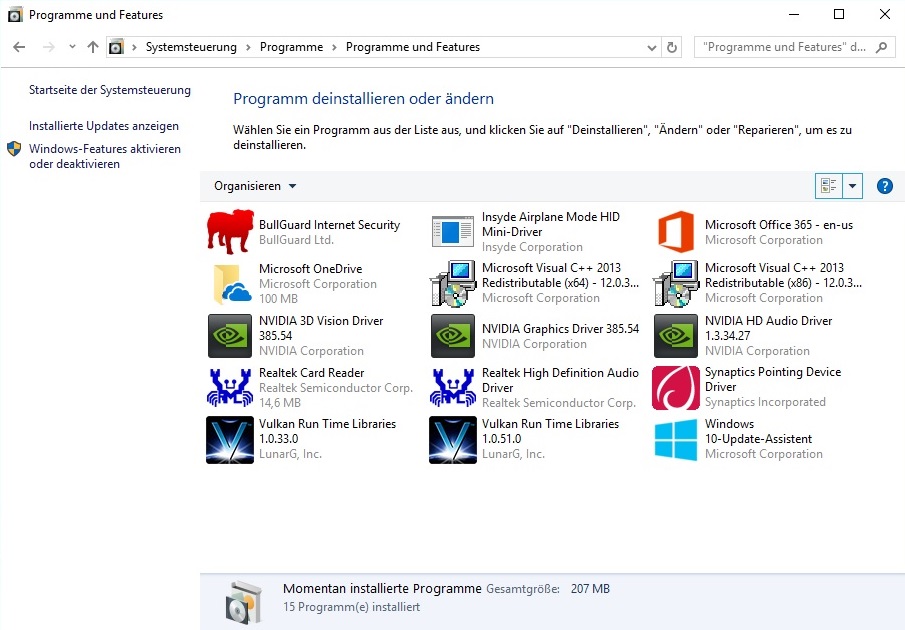The image size is (905, 630).
Task: Click the refresh icon beside the address bar
Action: pos(672,47)
